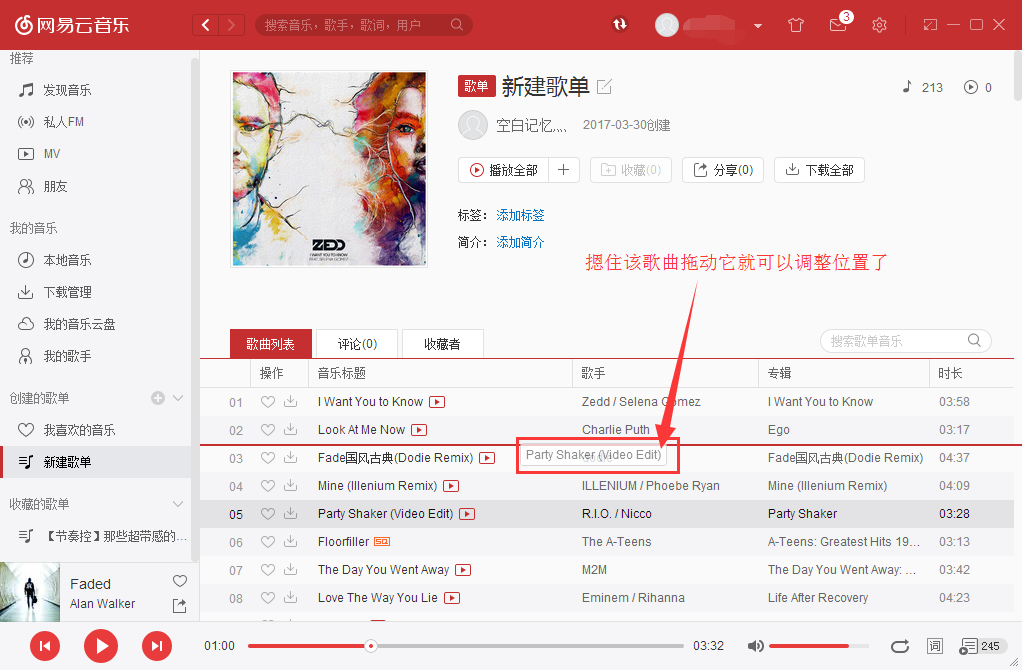The image size is (1022, 670).
Task: Switch to the 评论(0) tab
Action: point(356,343)
